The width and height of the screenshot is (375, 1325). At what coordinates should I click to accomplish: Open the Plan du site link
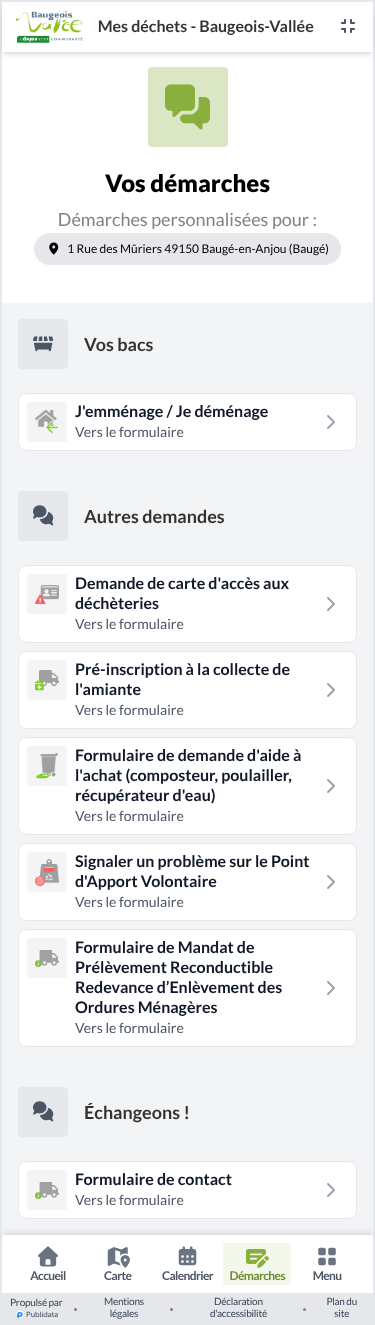(x=342, y=1308)
